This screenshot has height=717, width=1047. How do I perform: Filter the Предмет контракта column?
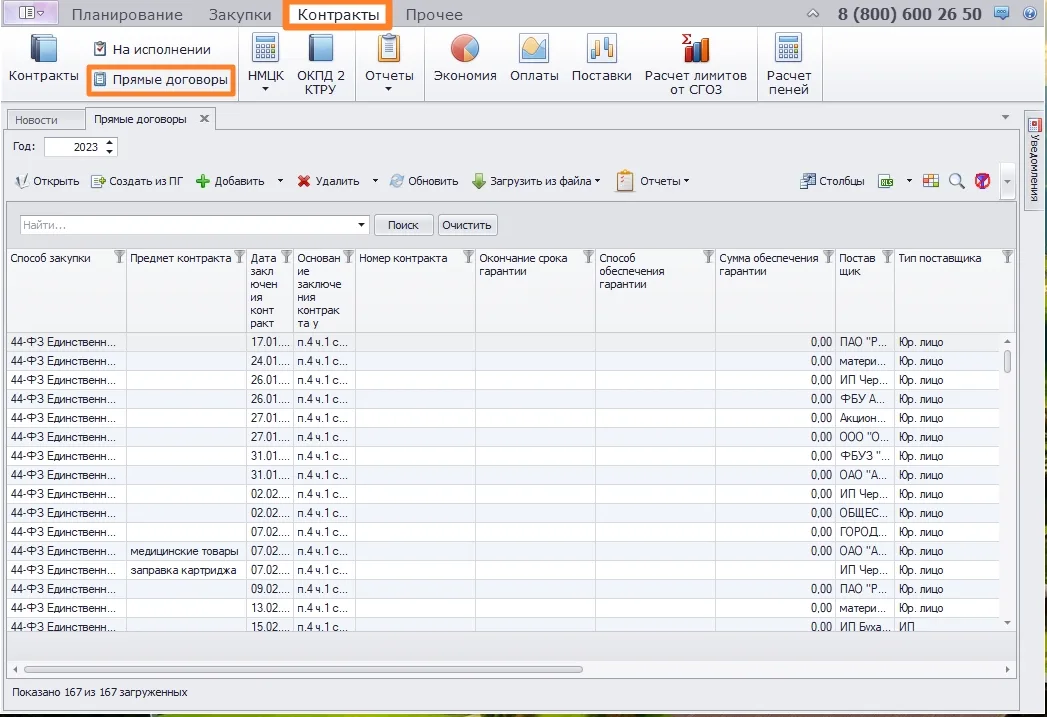pos(239,257)
